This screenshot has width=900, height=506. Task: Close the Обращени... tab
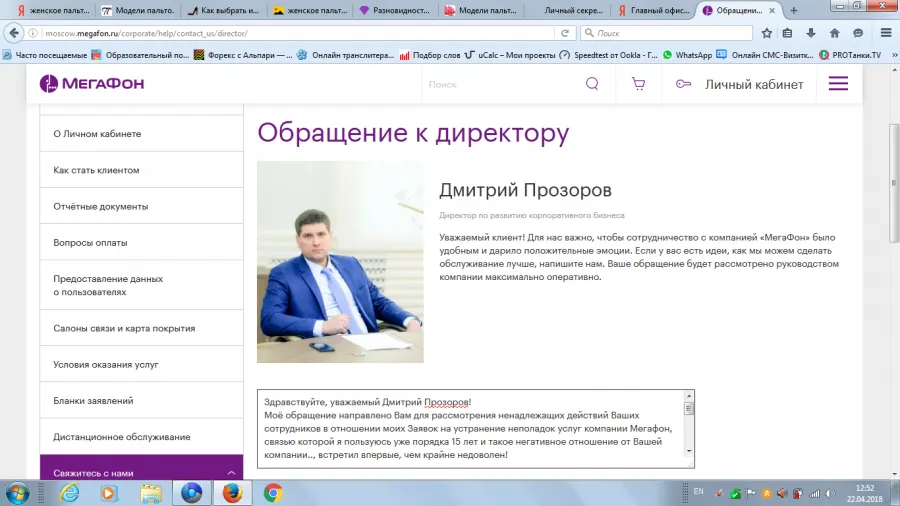point(772,10)
